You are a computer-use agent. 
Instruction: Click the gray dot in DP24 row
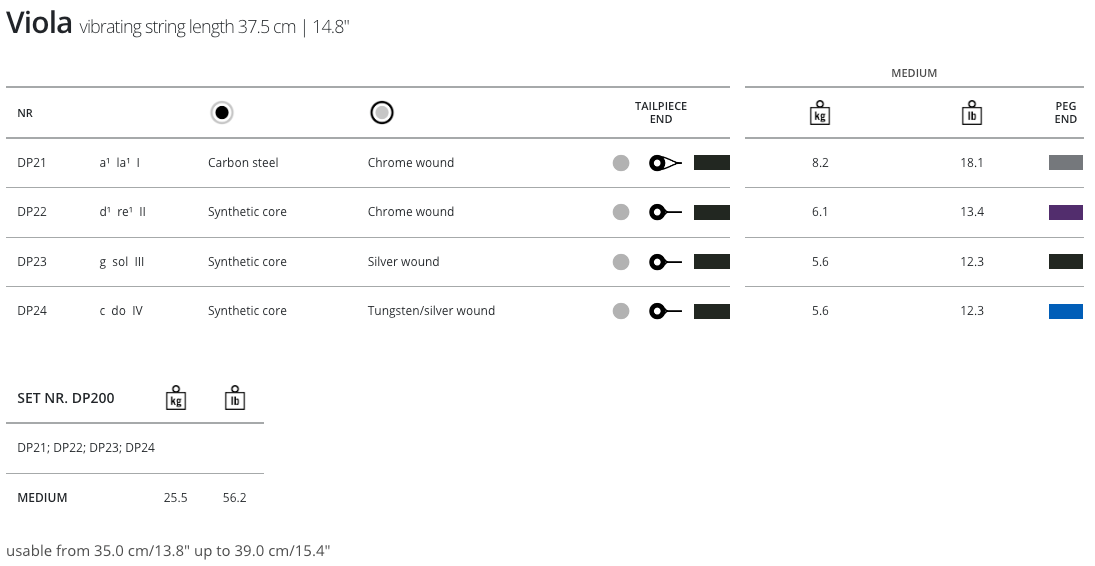621,311
